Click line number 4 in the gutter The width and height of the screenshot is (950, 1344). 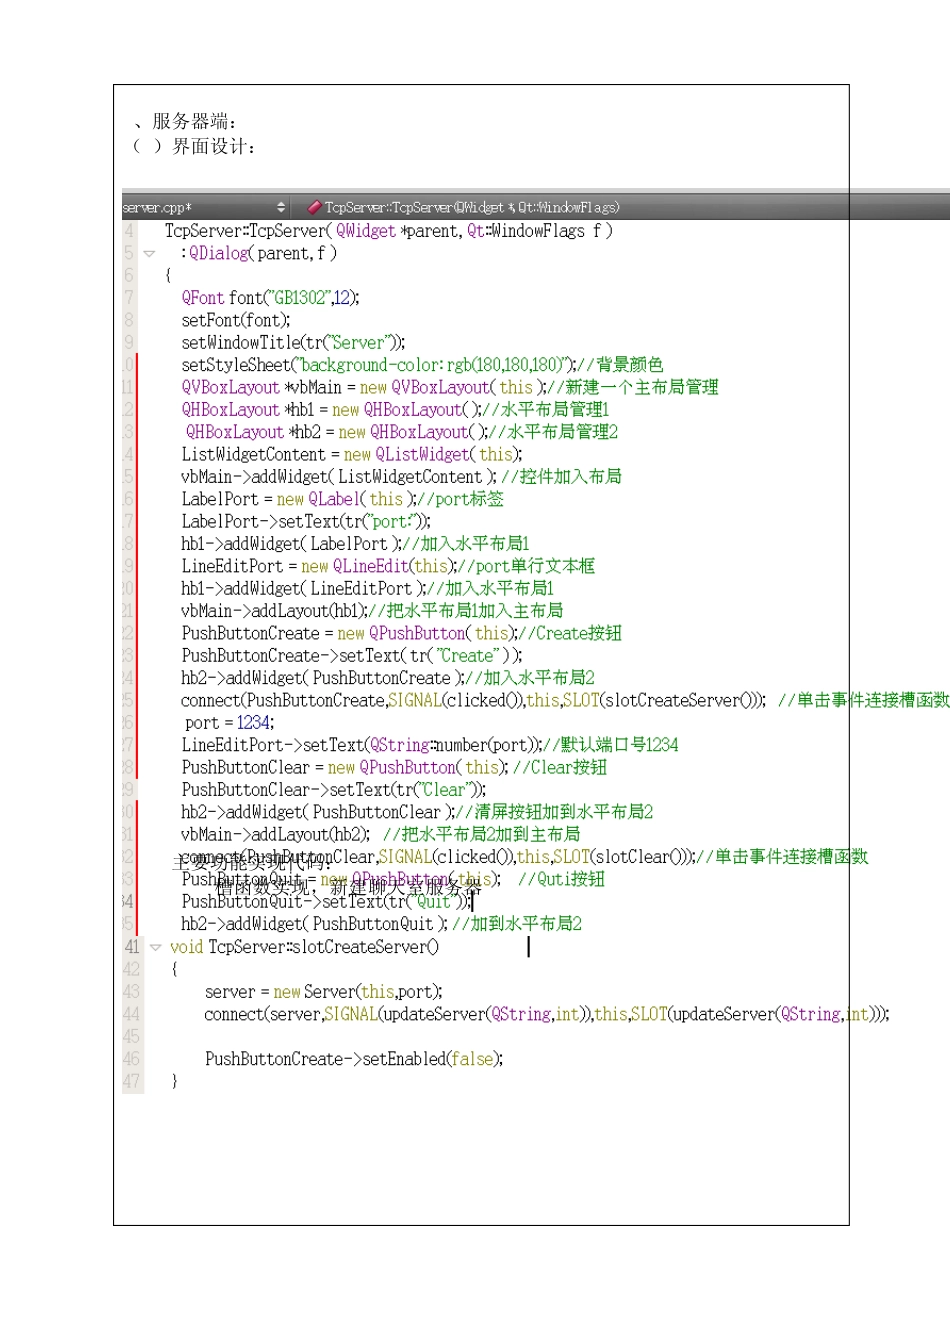[x=129, y=231]
